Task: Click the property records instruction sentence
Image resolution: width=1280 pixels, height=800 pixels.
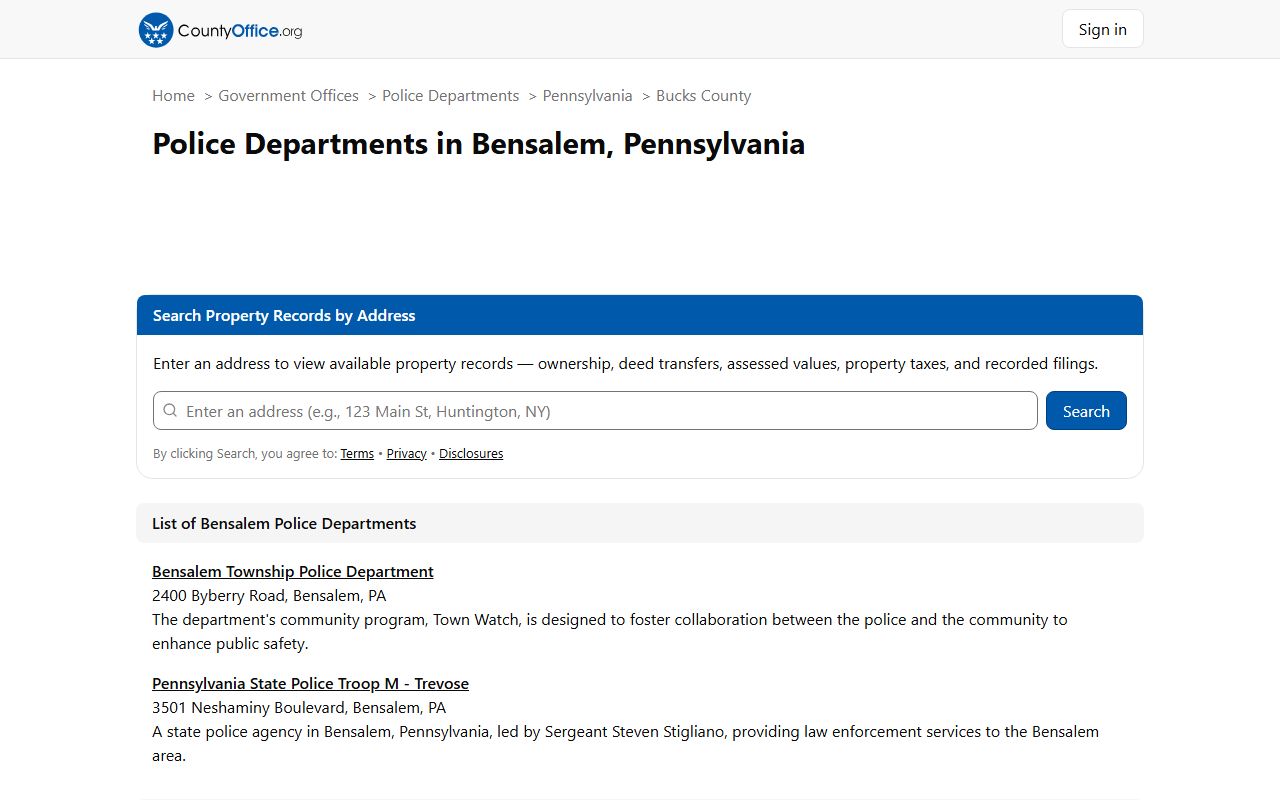Action: click(x=625, y=364)
